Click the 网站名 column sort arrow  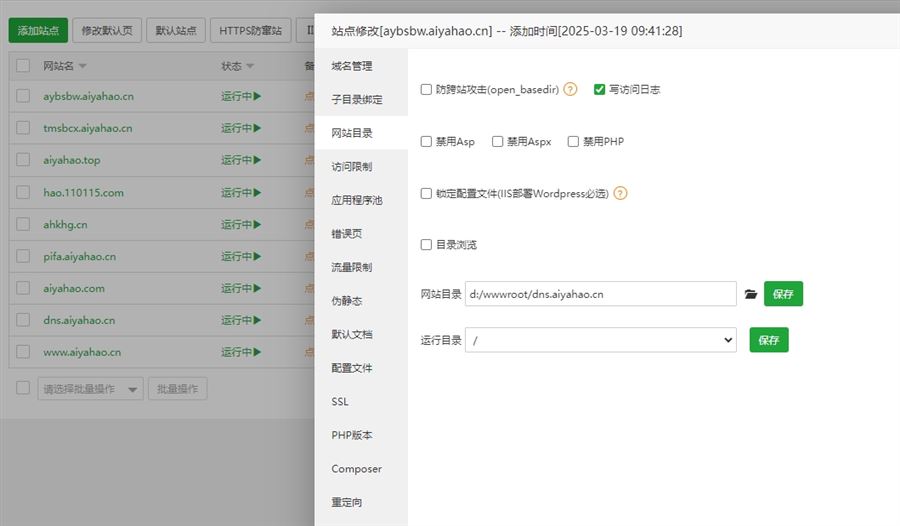[x=83, y=67]
